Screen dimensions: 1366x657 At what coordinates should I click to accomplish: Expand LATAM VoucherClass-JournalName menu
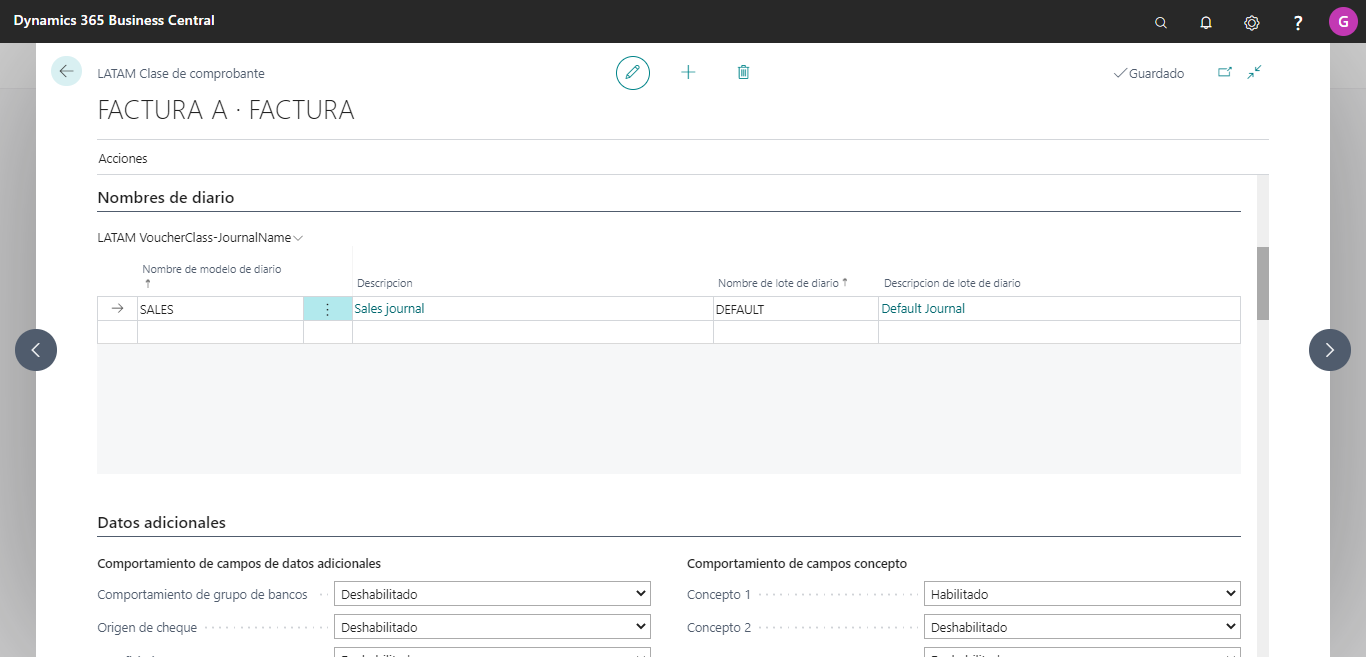(200, 238)
